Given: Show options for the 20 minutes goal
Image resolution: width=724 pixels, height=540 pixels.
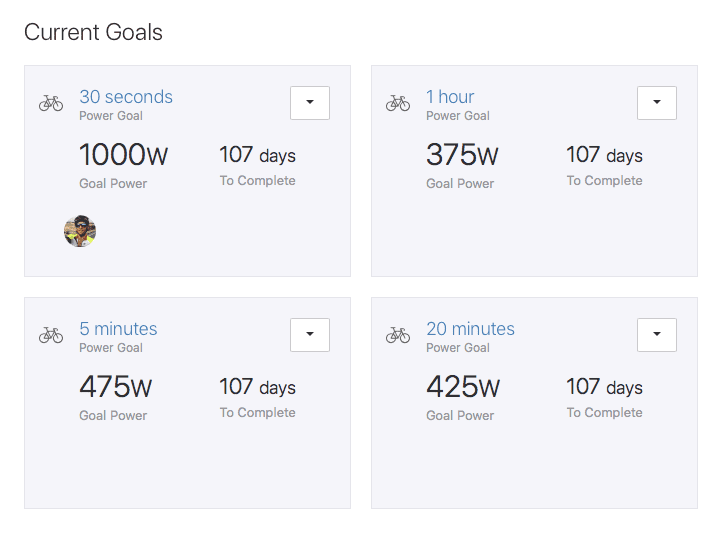Looking at the screenshot, I should click(x=657, y=335).
